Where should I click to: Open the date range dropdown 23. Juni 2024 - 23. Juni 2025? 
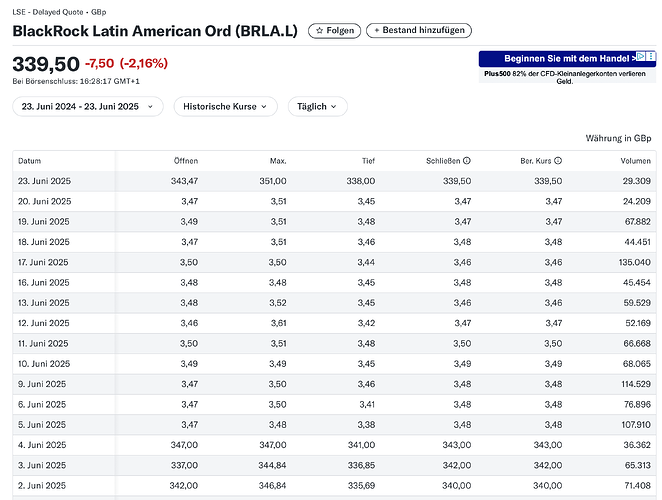tap(88, 106)
